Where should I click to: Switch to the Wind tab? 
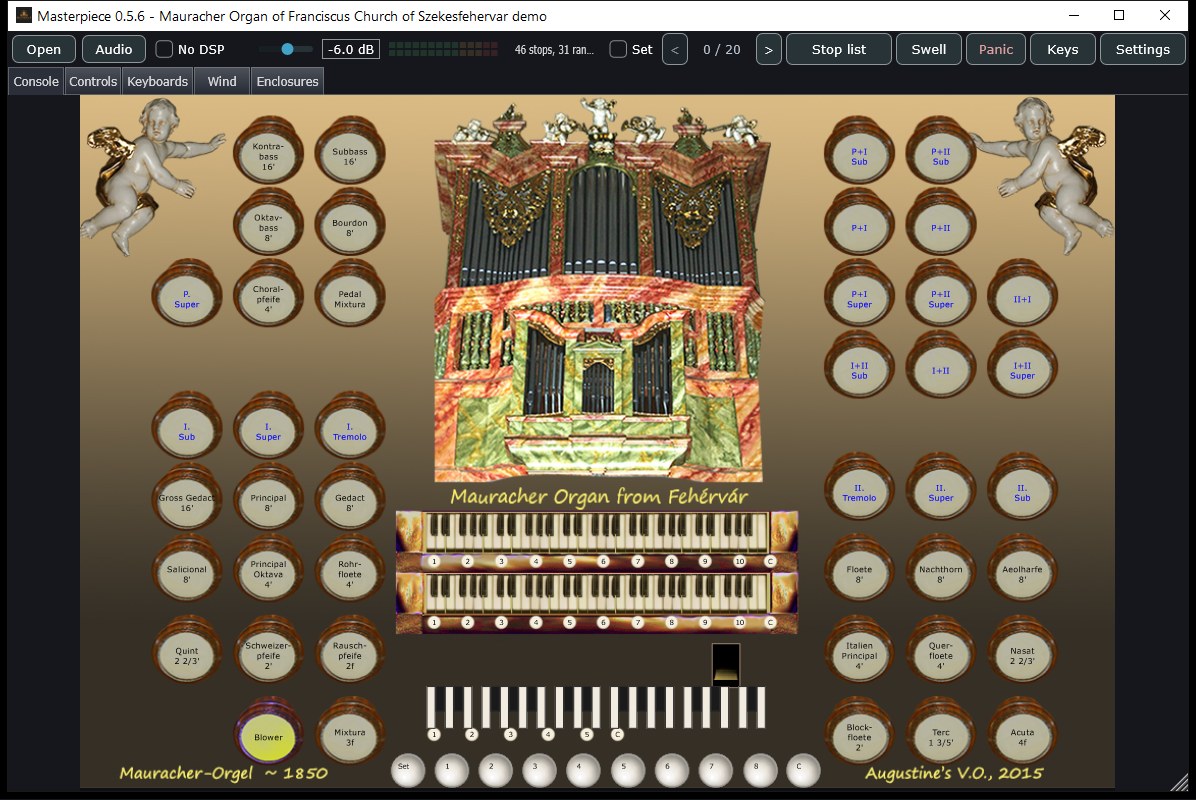[x=222, y=81]
